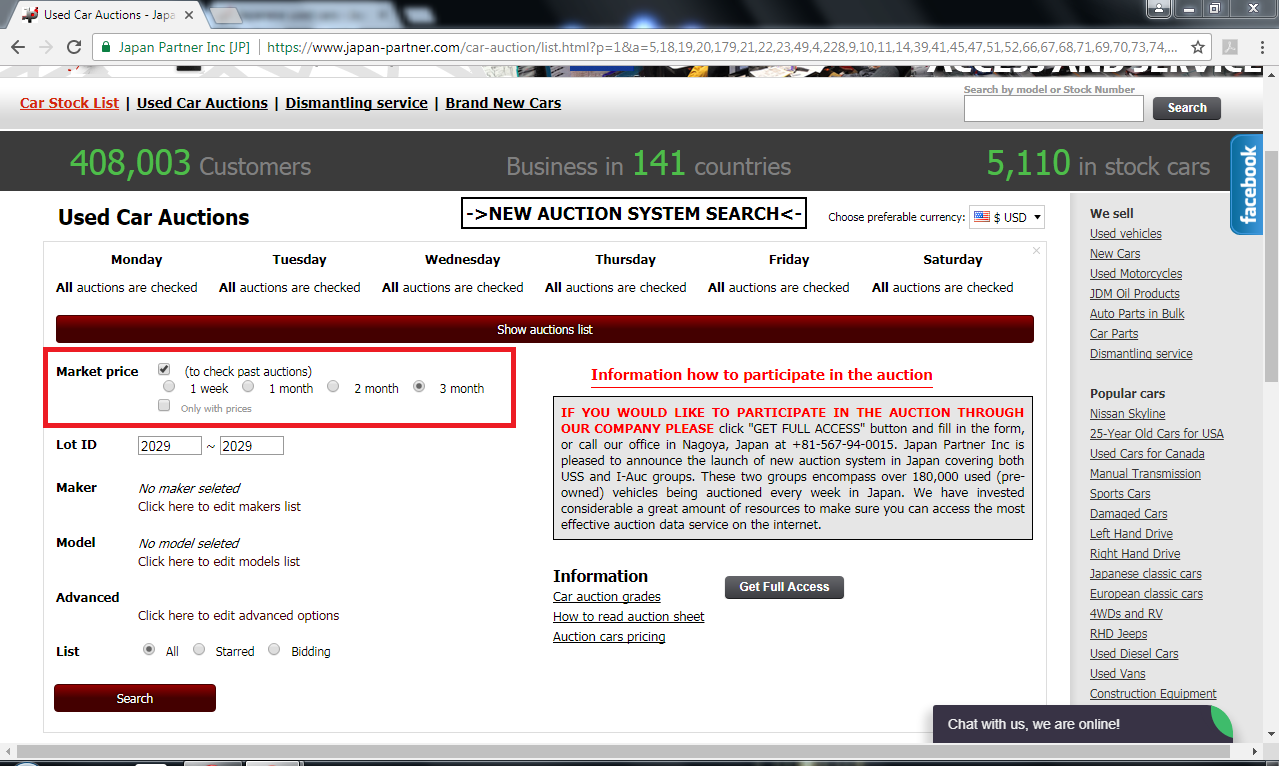Click the NEW AUCTION SYSTEM SEARCH banner
The width and height of the screenshot is (1279, 766).
click(x=634, y=213)
